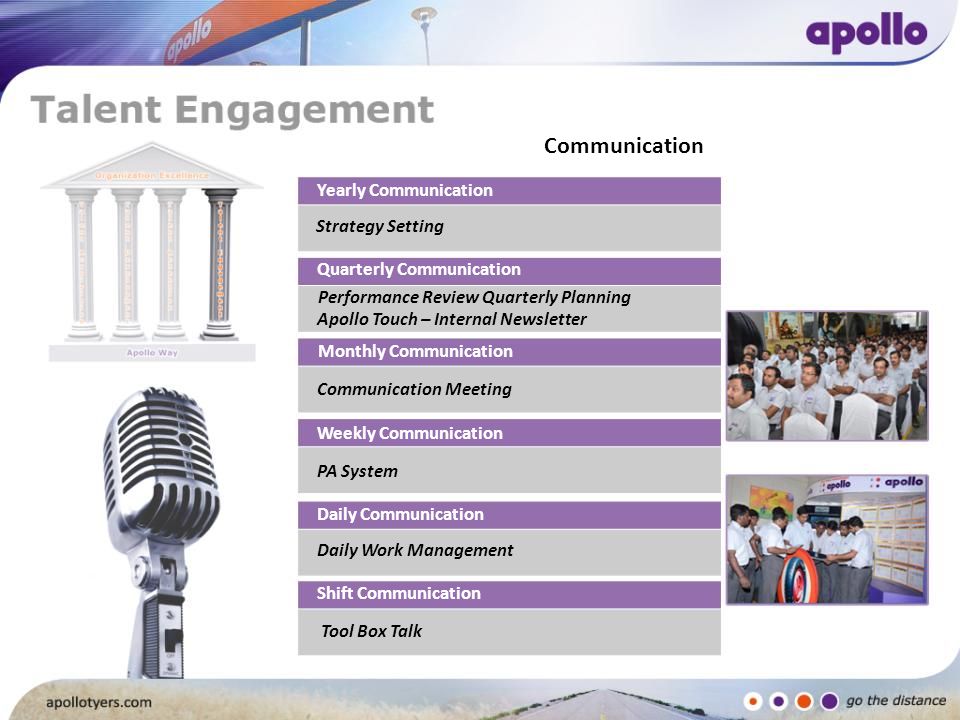Select Performance Review Quarterly Planning line

click(474, 297)
